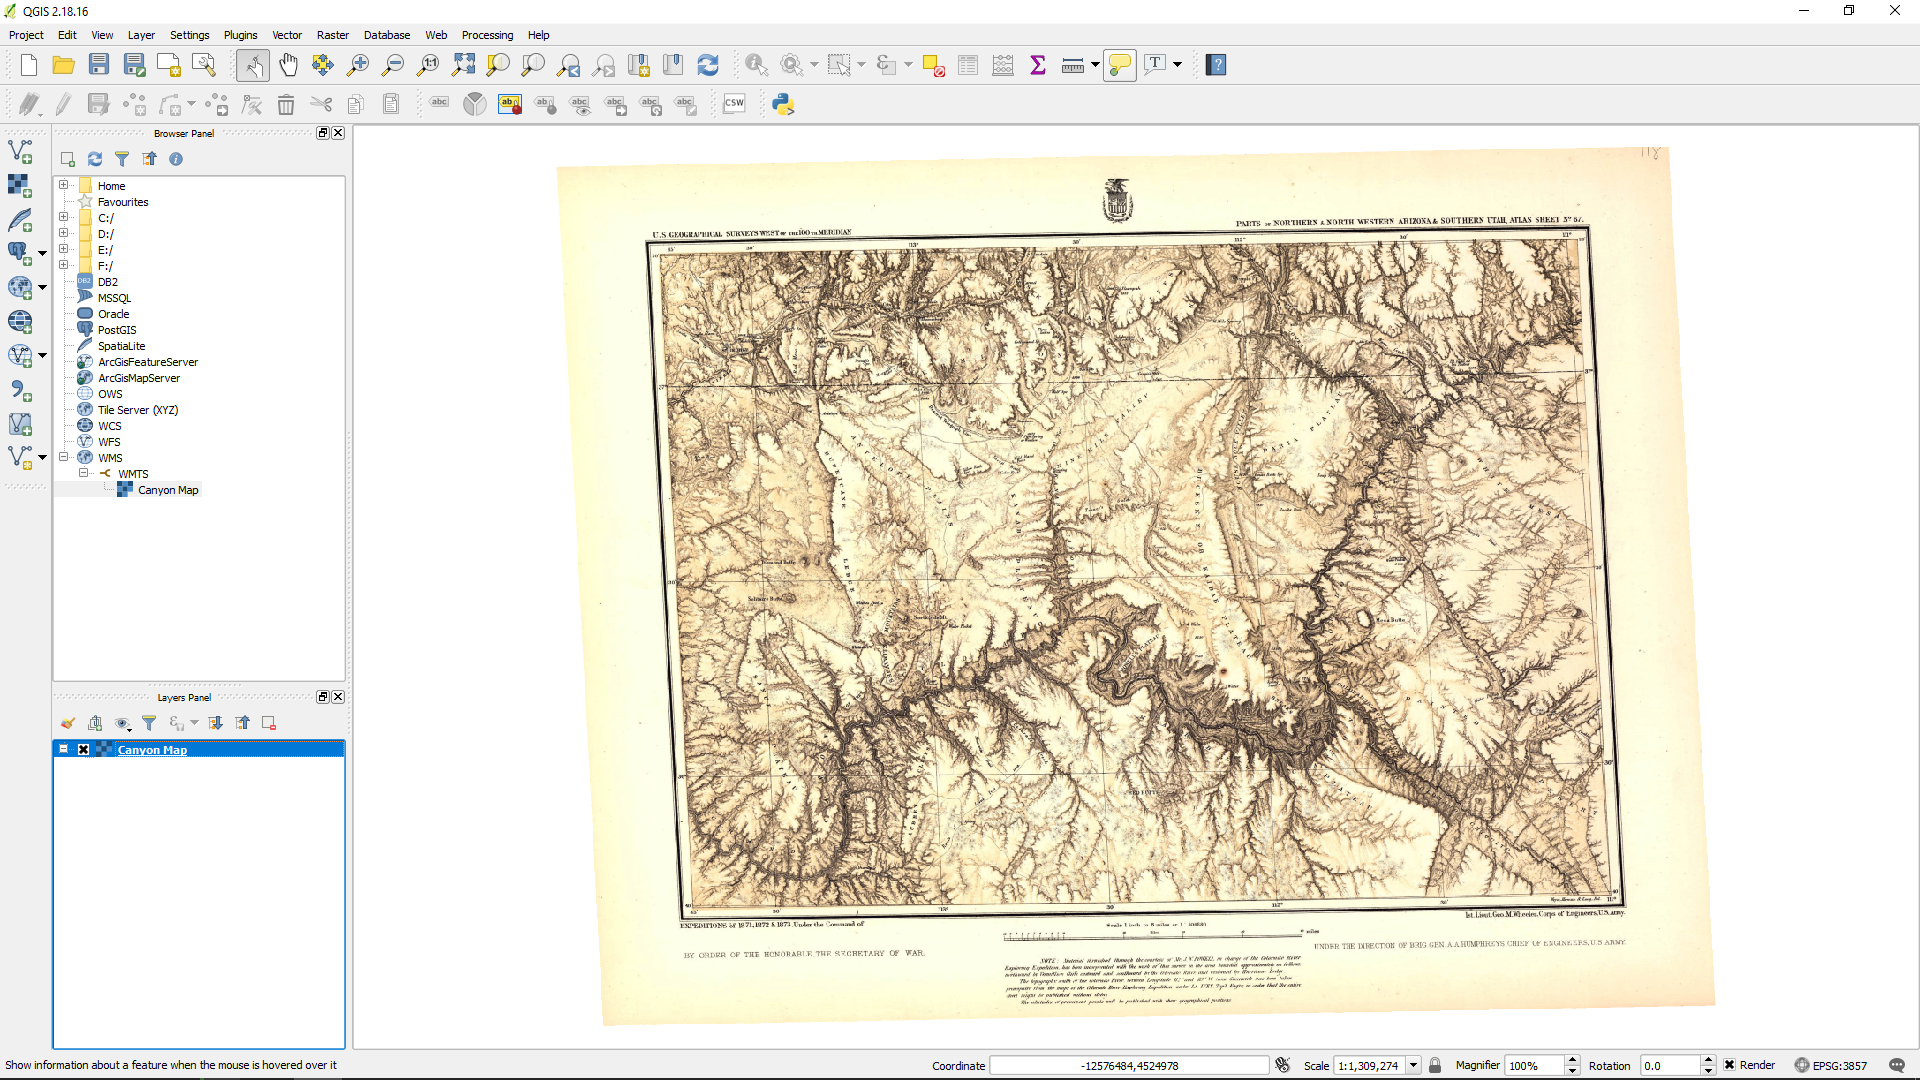1920x1080 pixels.
Task: Open the Python console icon
Action: click(x=783, y=104)
